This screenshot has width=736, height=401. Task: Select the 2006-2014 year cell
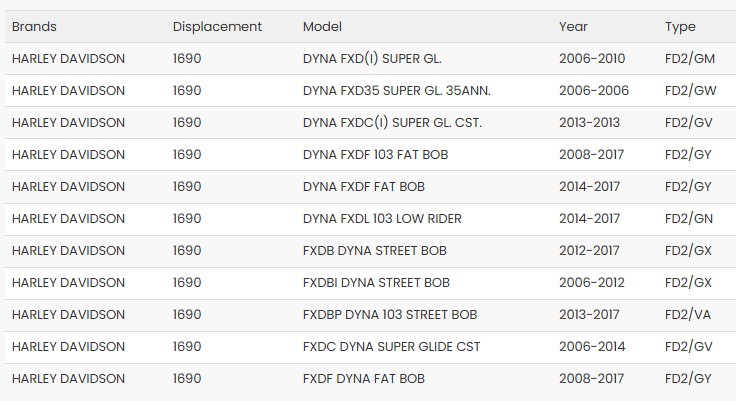(x=592, y=347)
